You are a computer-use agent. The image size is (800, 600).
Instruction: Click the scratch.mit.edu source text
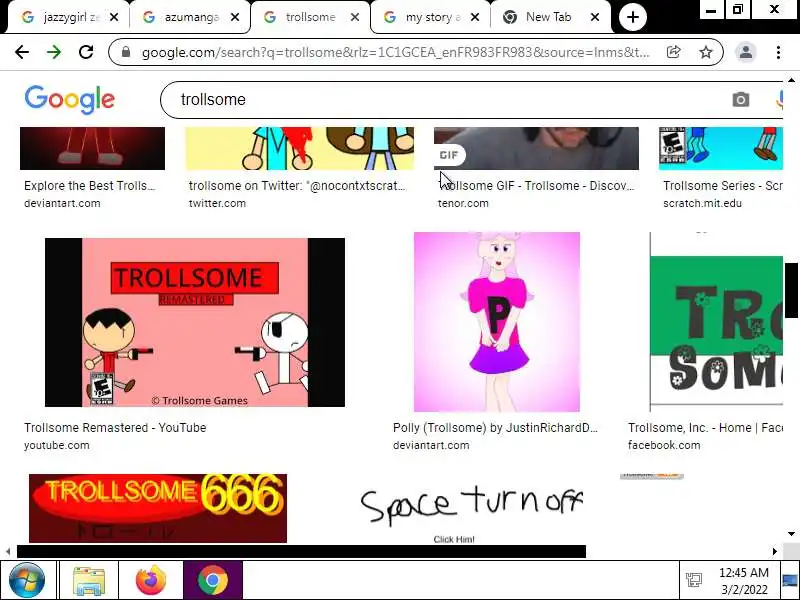(x=702, y=203)
